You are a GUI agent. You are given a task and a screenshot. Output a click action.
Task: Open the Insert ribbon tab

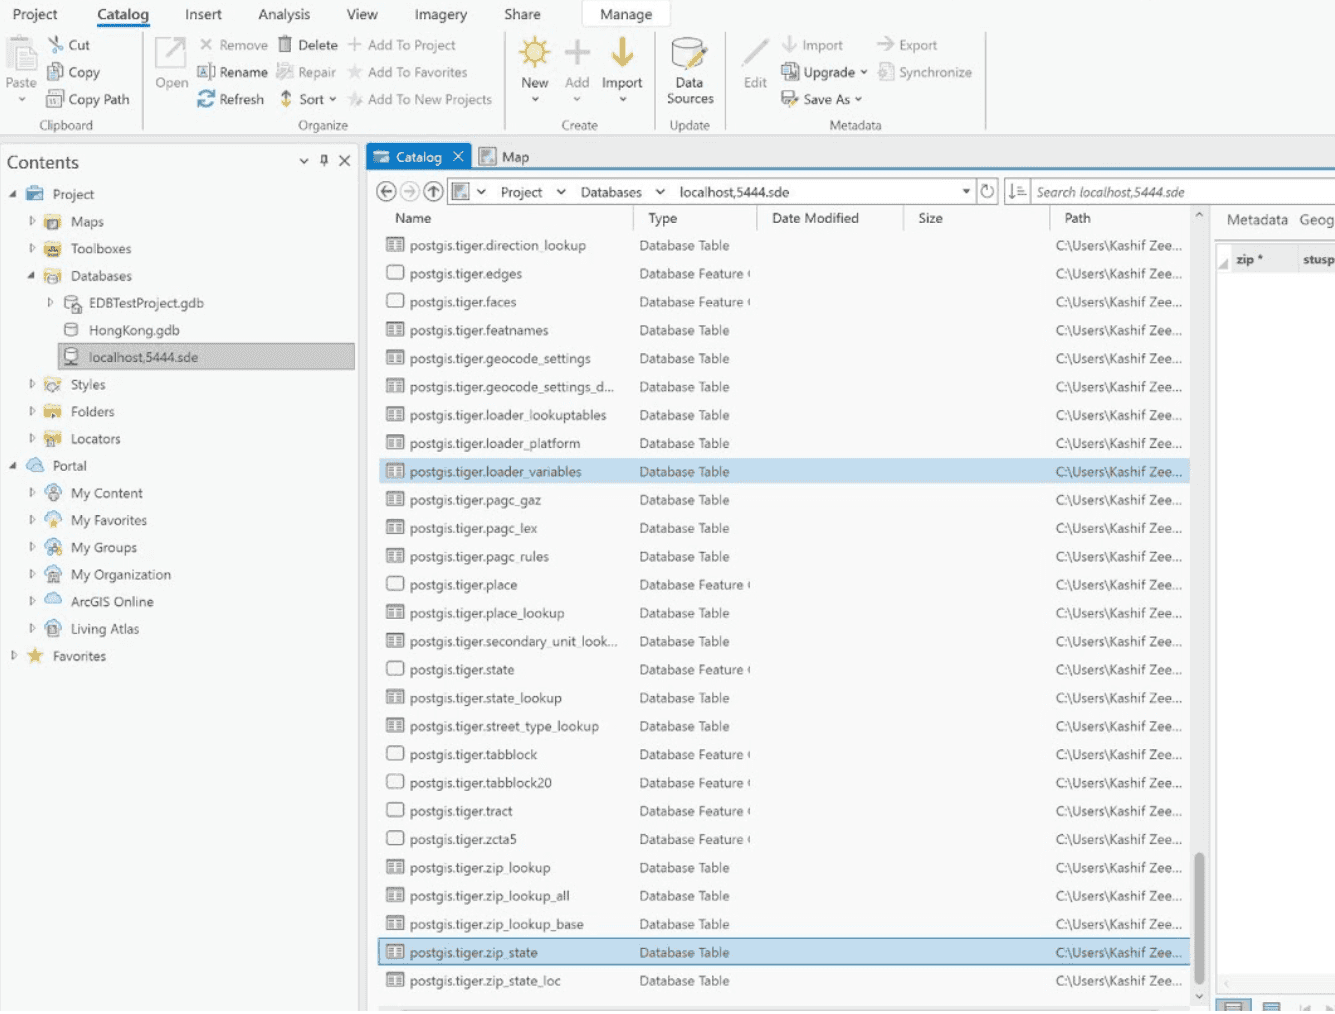tap(203, 14)
